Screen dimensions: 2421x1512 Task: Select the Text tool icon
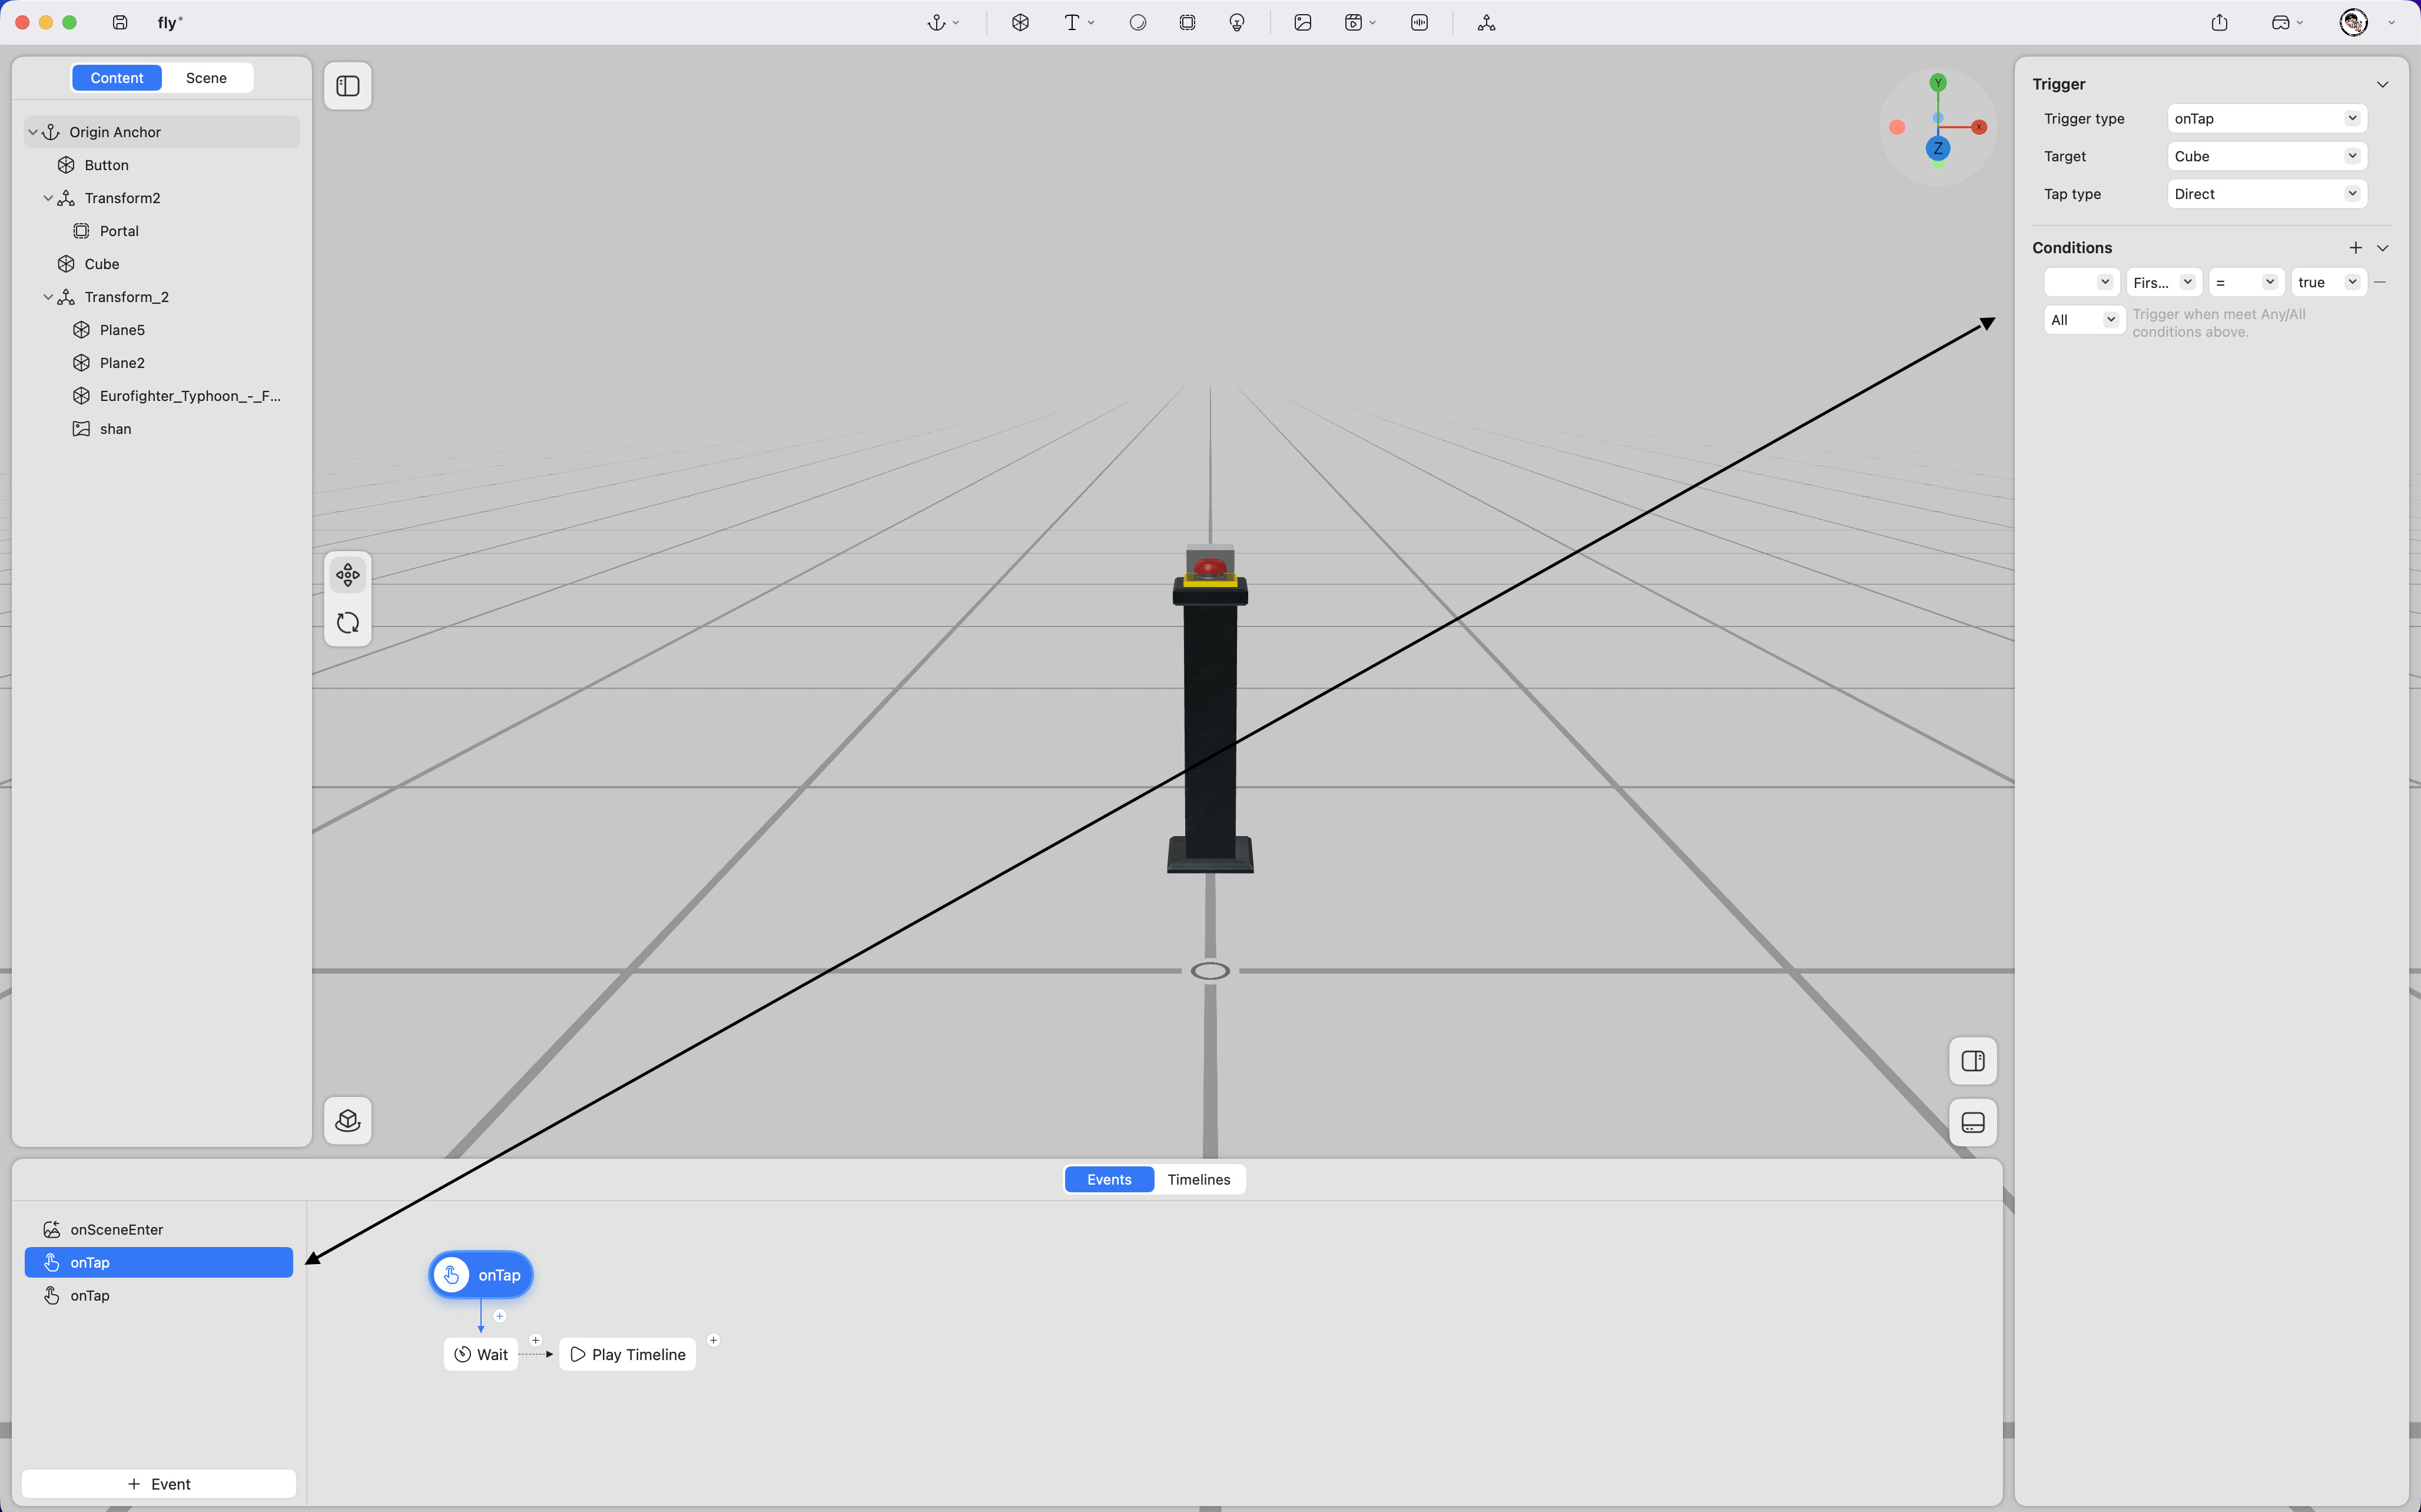[x=1071, y=22]
